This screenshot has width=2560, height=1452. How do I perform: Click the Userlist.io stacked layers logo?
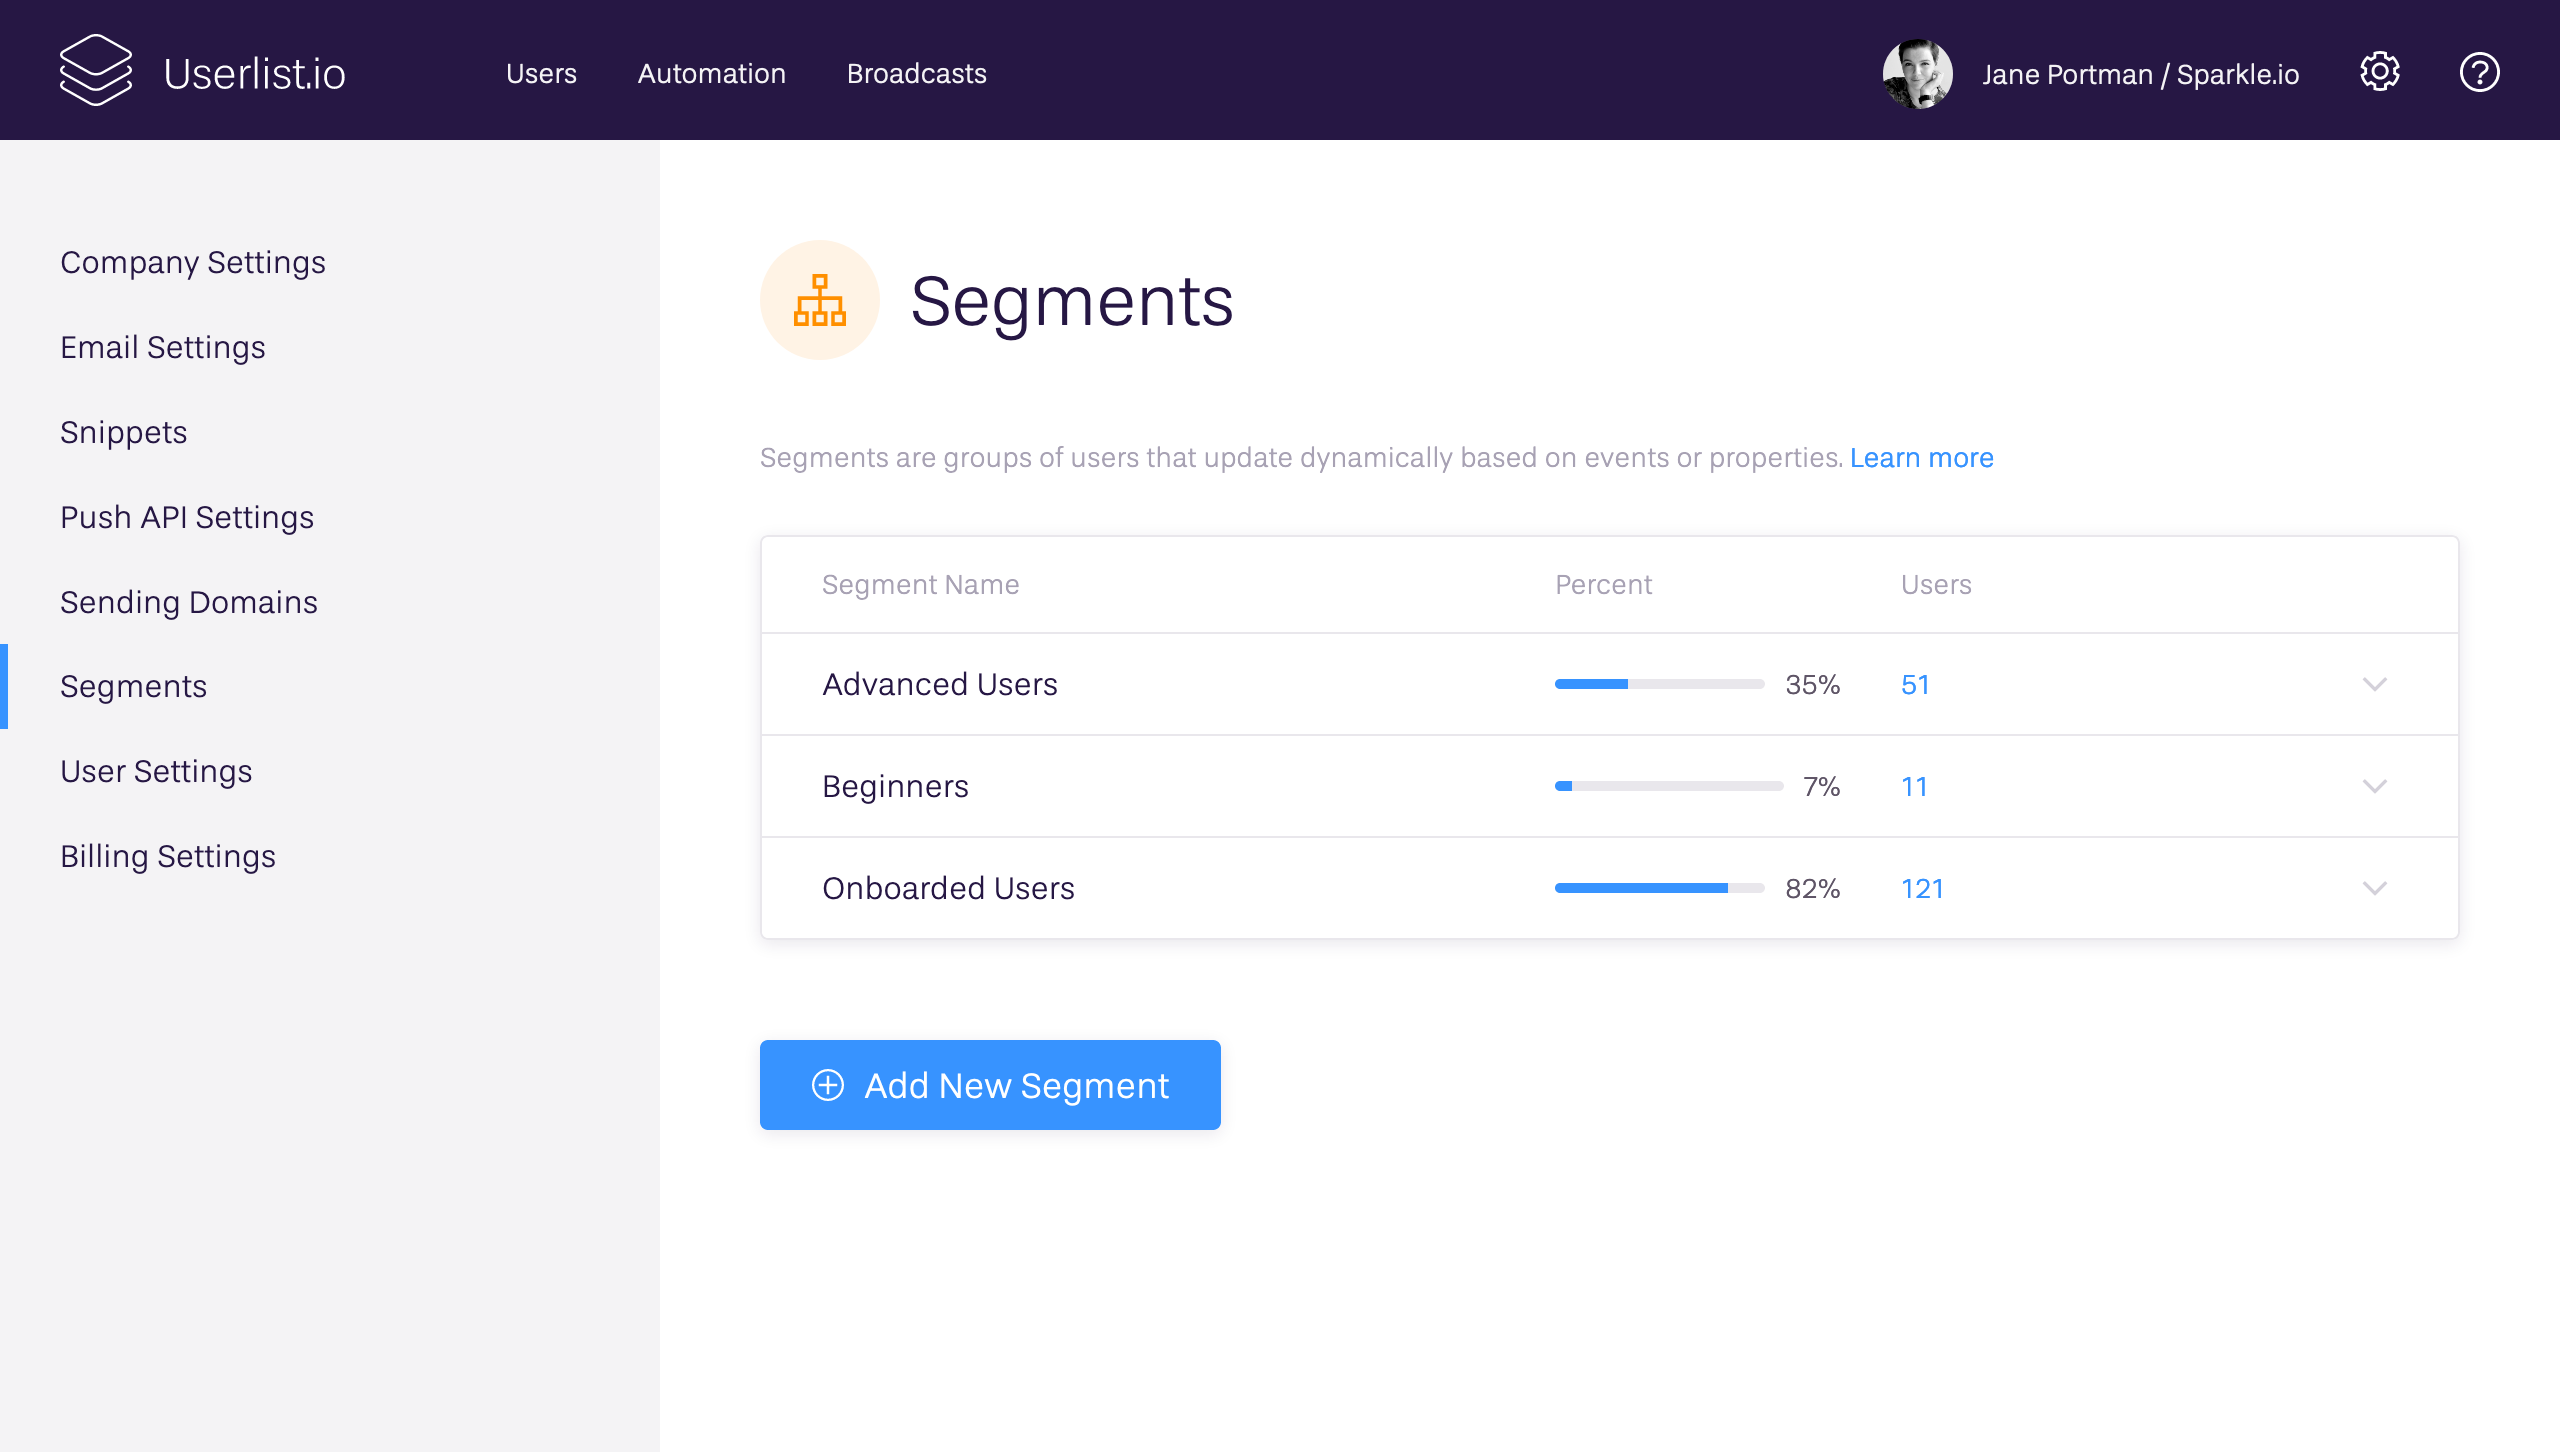(x=96, y=70)
